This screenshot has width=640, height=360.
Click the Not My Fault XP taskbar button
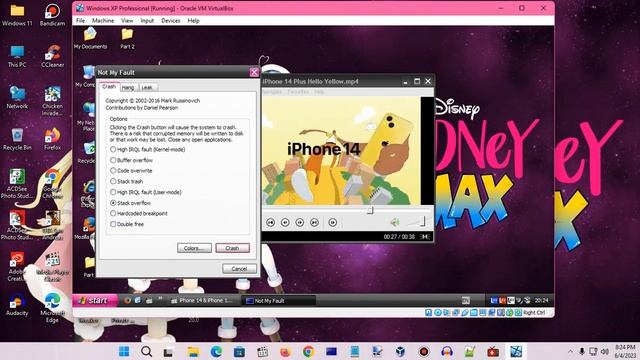[x=280, y=301]
